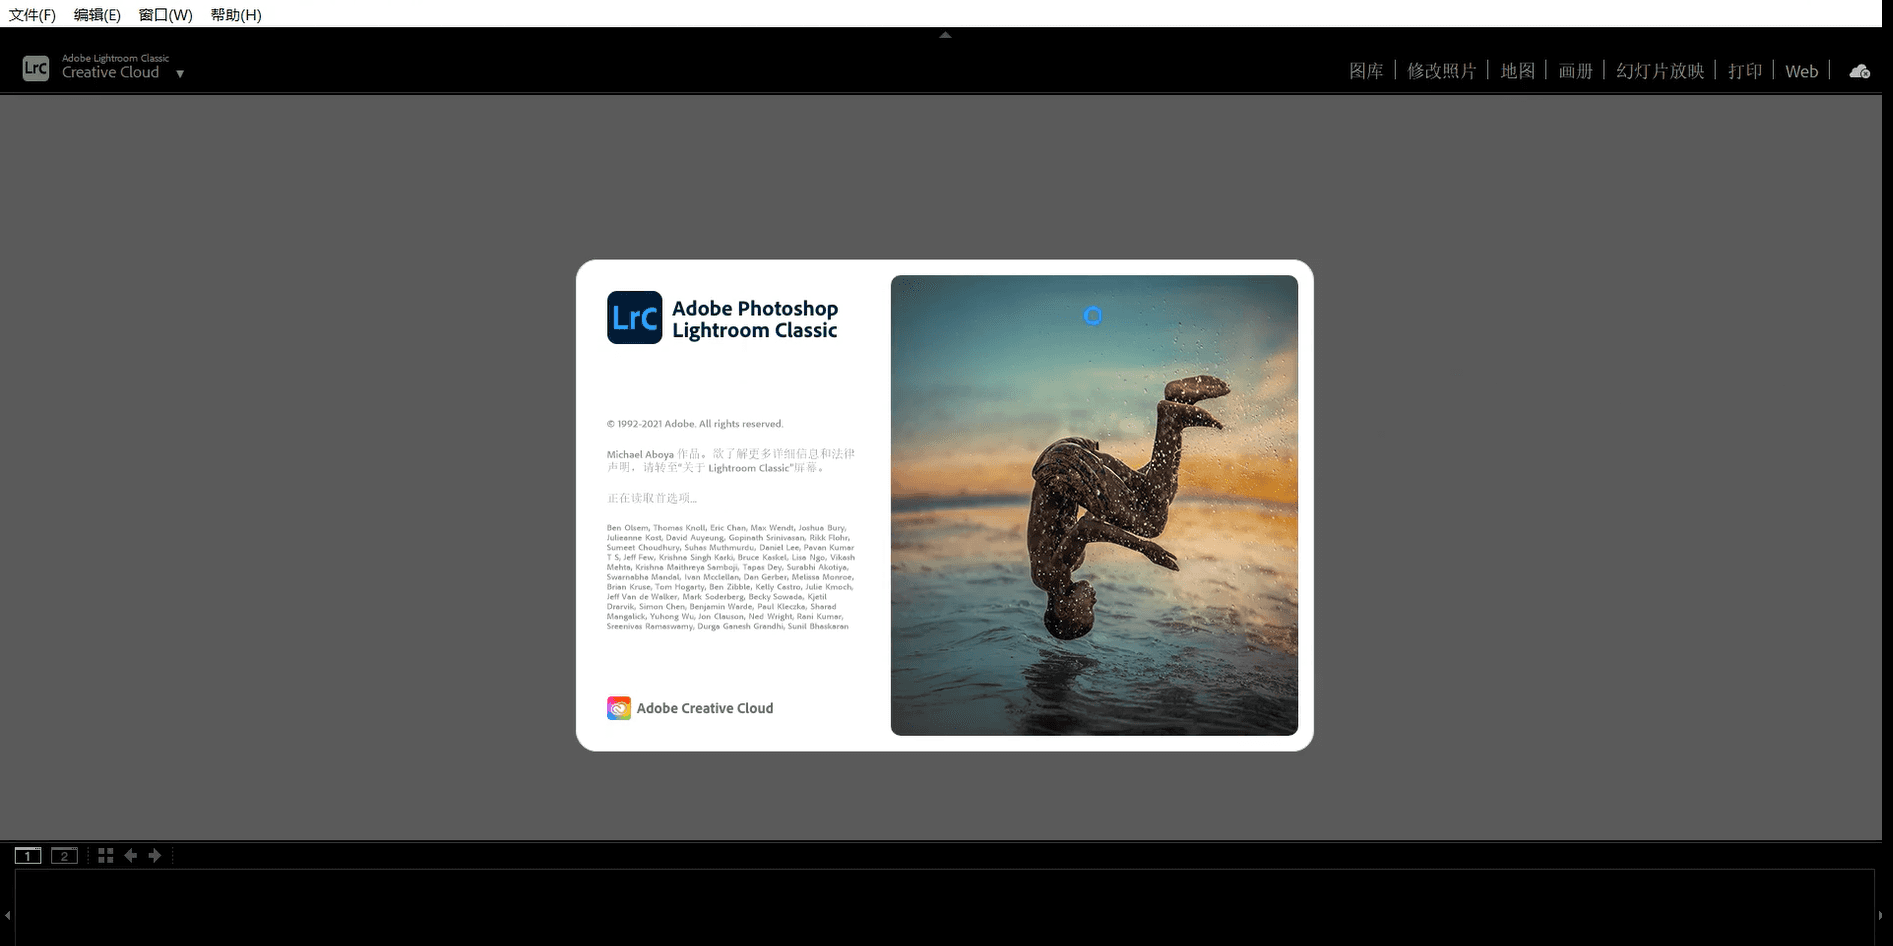Viewport: 1893px width, 946px height.
Task: Switch to the 图库 module
Action: 1366,71
